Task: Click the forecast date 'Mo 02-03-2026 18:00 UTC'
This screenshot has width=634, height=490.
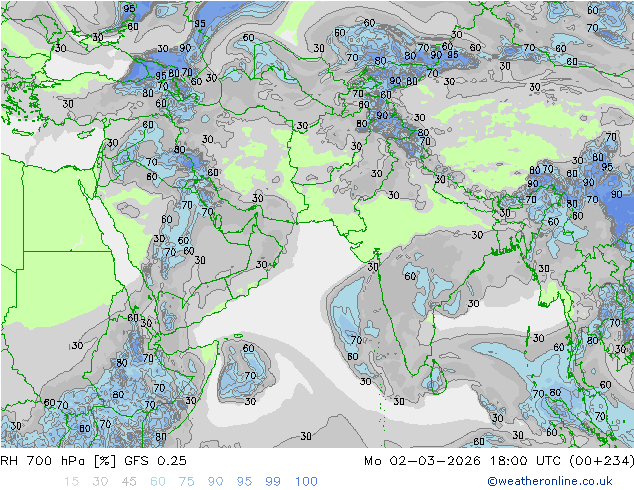Action: pos(464,460)
